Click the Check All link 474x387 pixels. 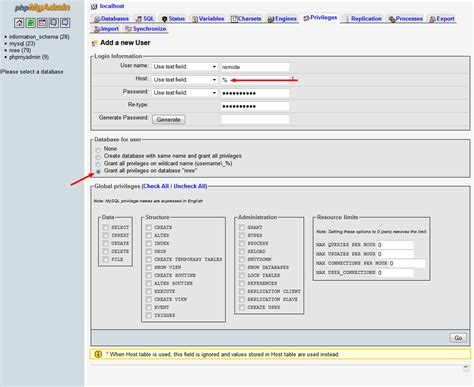(156, 186)
